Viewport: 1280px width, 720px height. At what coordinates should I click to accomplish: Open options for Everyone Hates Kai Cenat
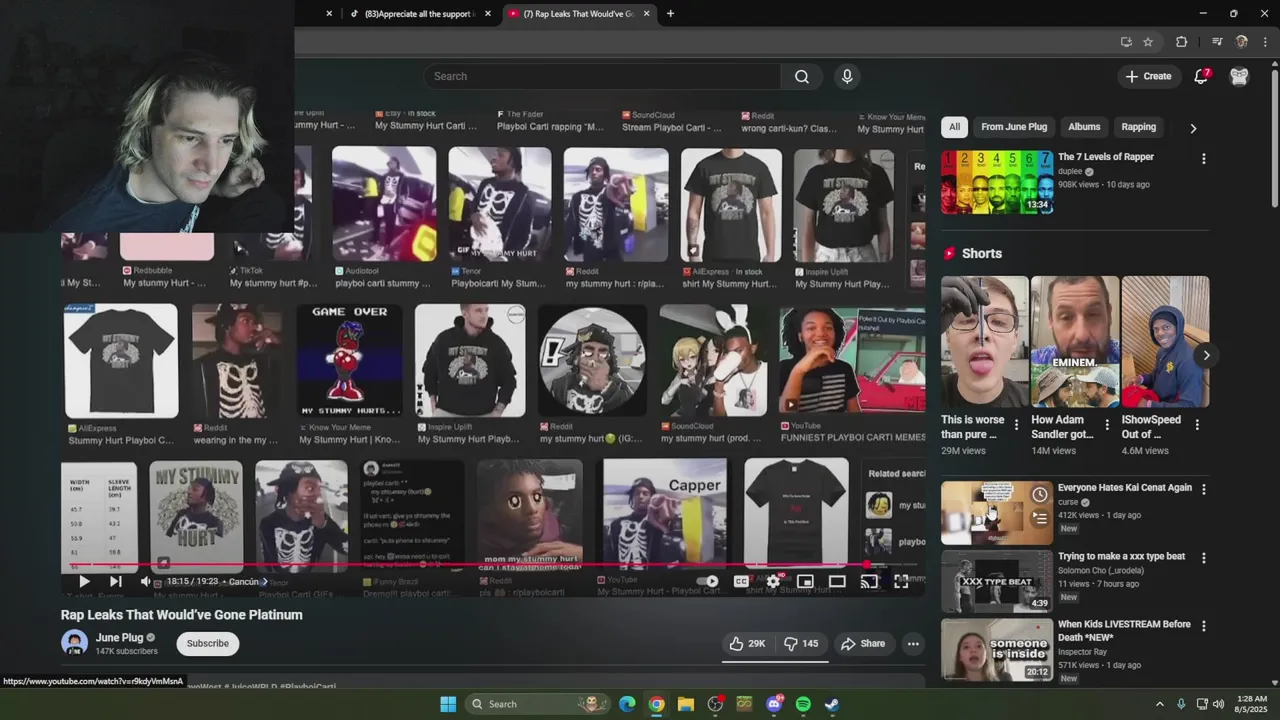[x=1203, y=489]
